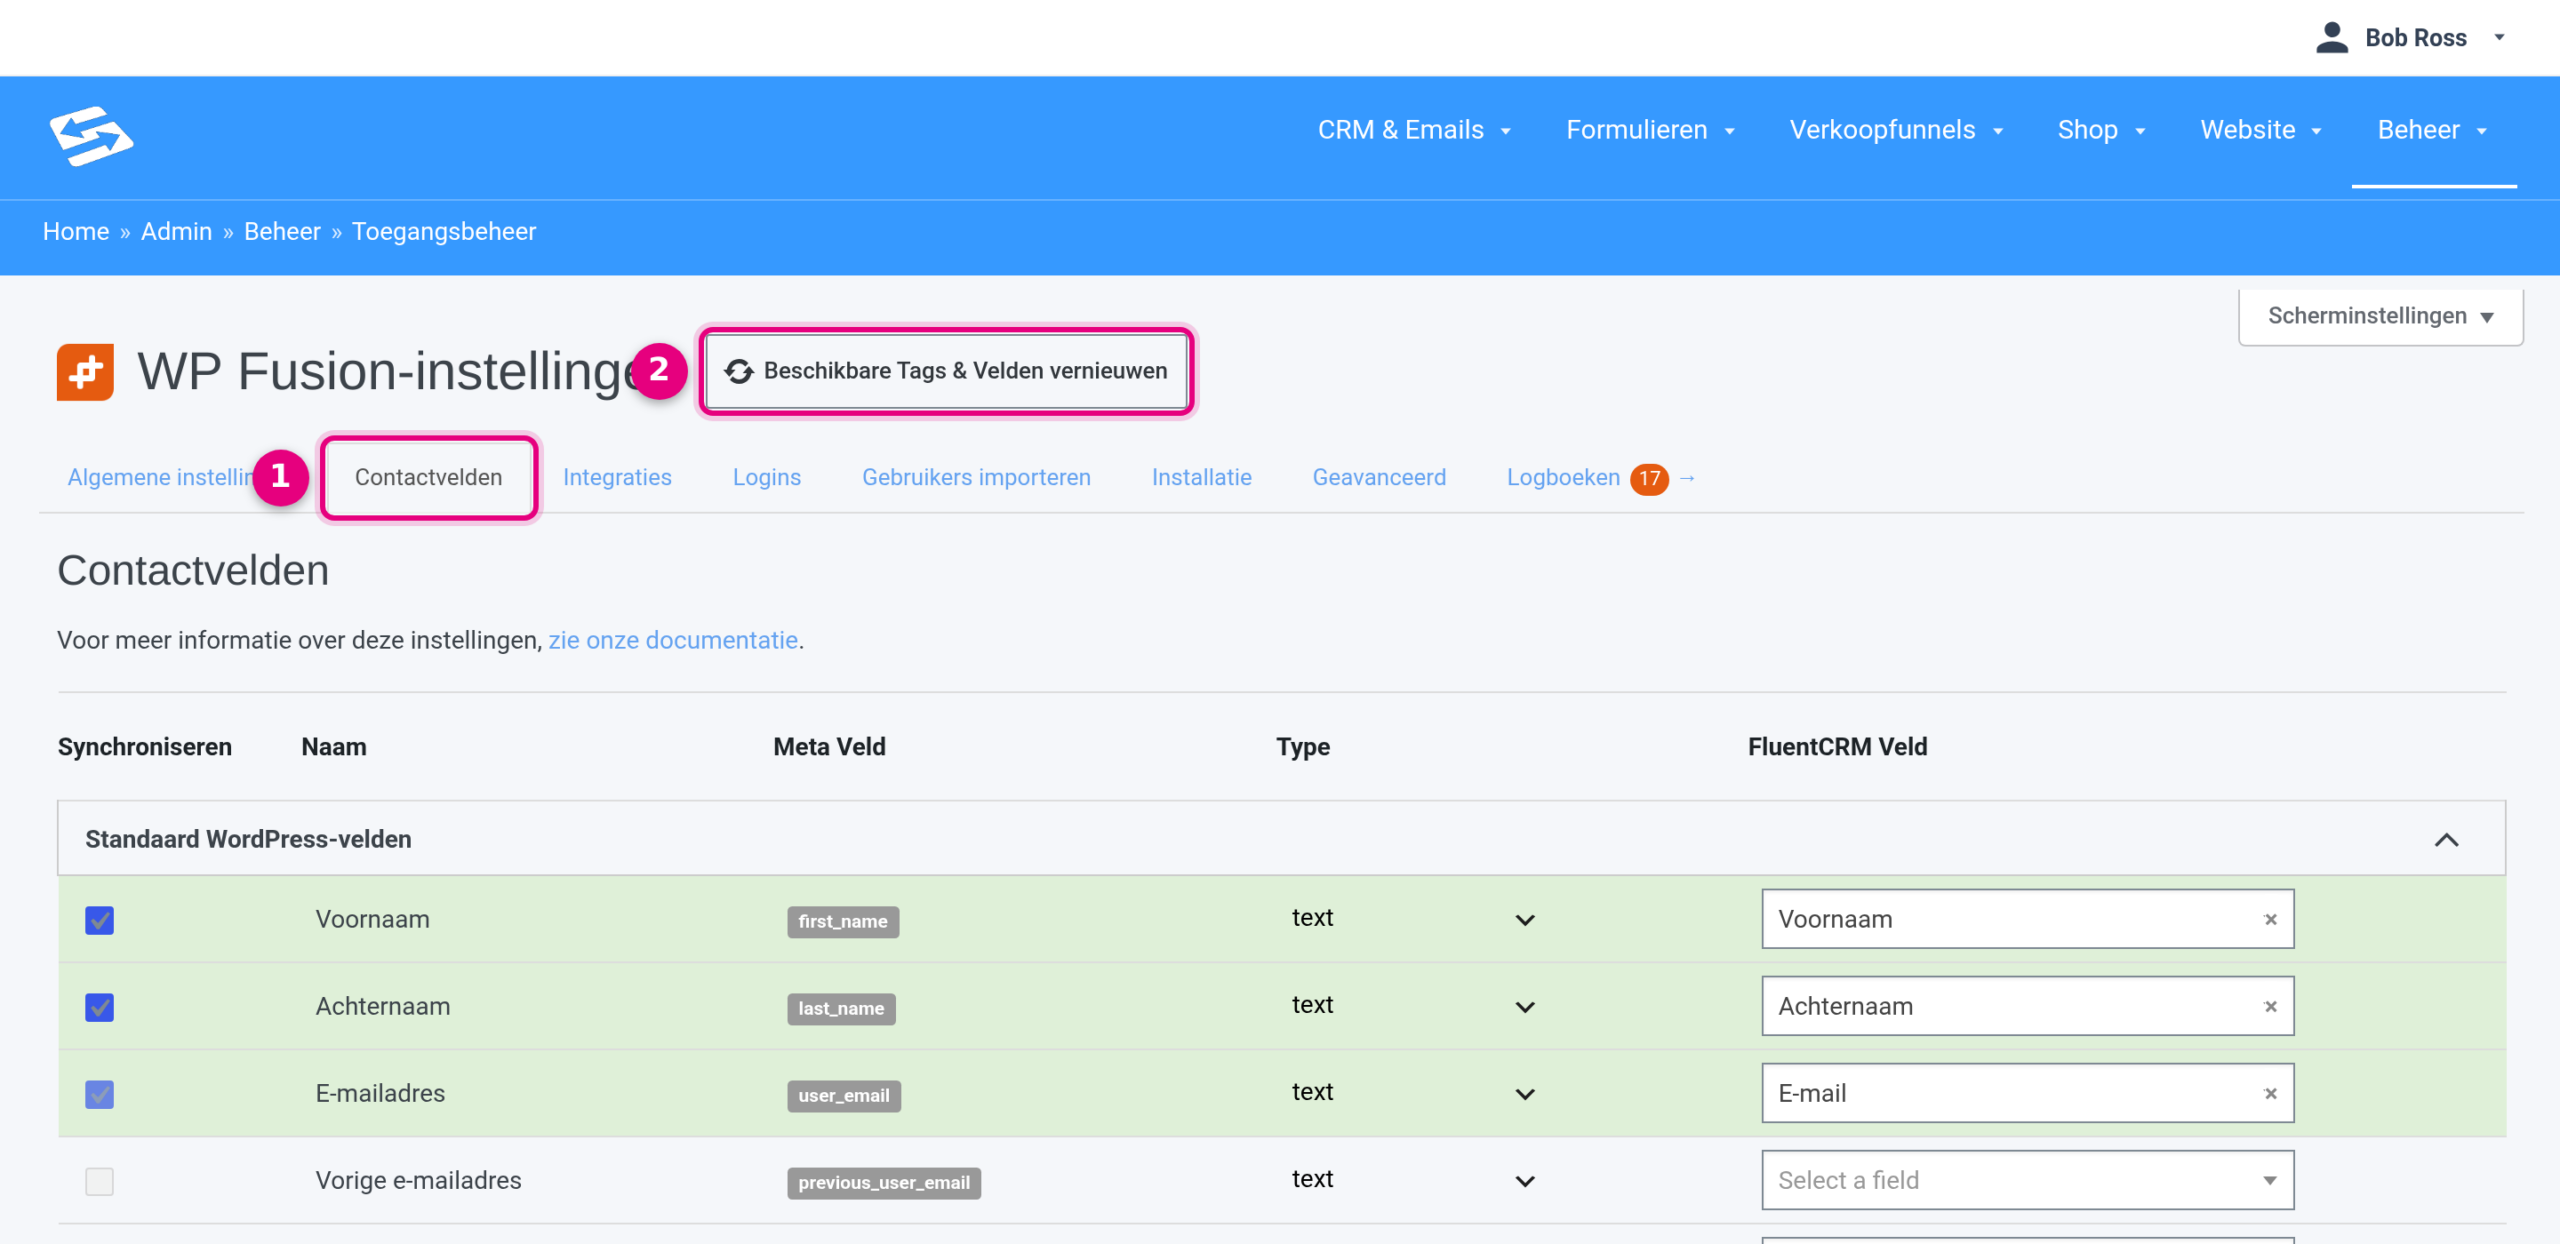Viewport: 2560px width, 1244px height.
Task: Enable sync for Vorige e-mailadres
Action: point(100,1181)
